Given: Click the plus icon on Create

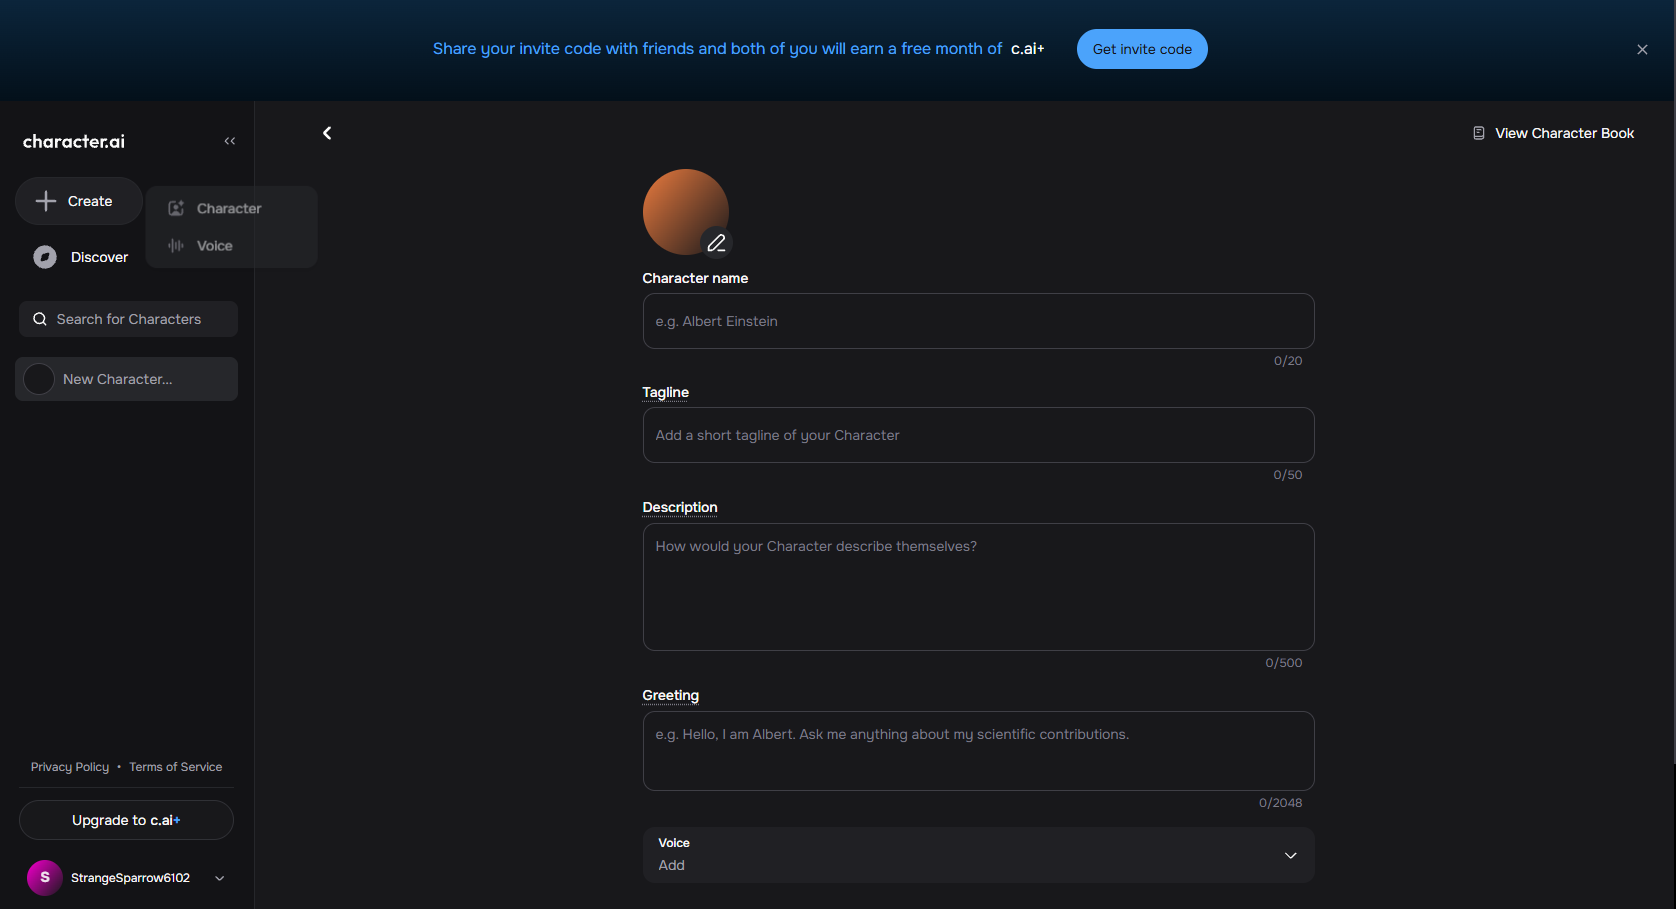Looking at the screenshot, I should pos(46,201).
